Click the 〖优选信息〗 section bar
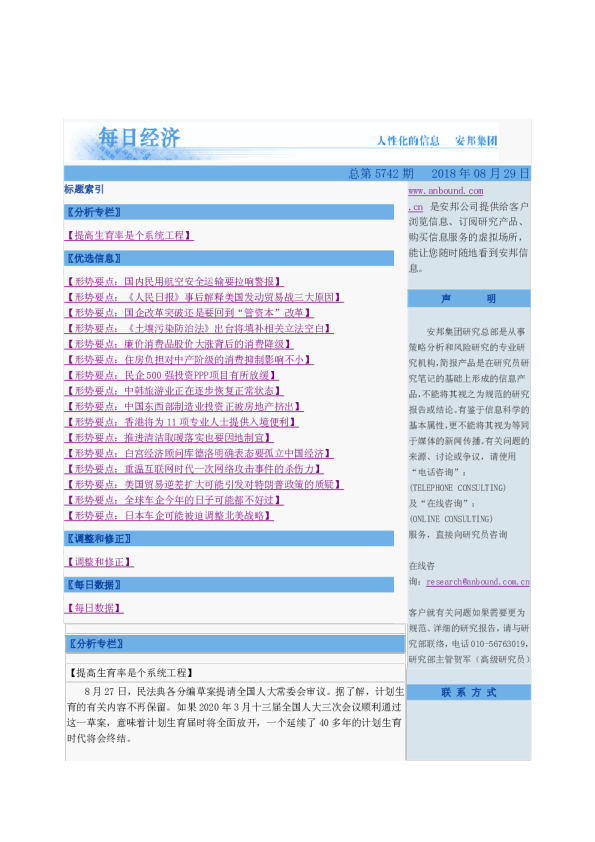Image resolution: width=595 pixels, height=842 pixels. click(229, 258)
